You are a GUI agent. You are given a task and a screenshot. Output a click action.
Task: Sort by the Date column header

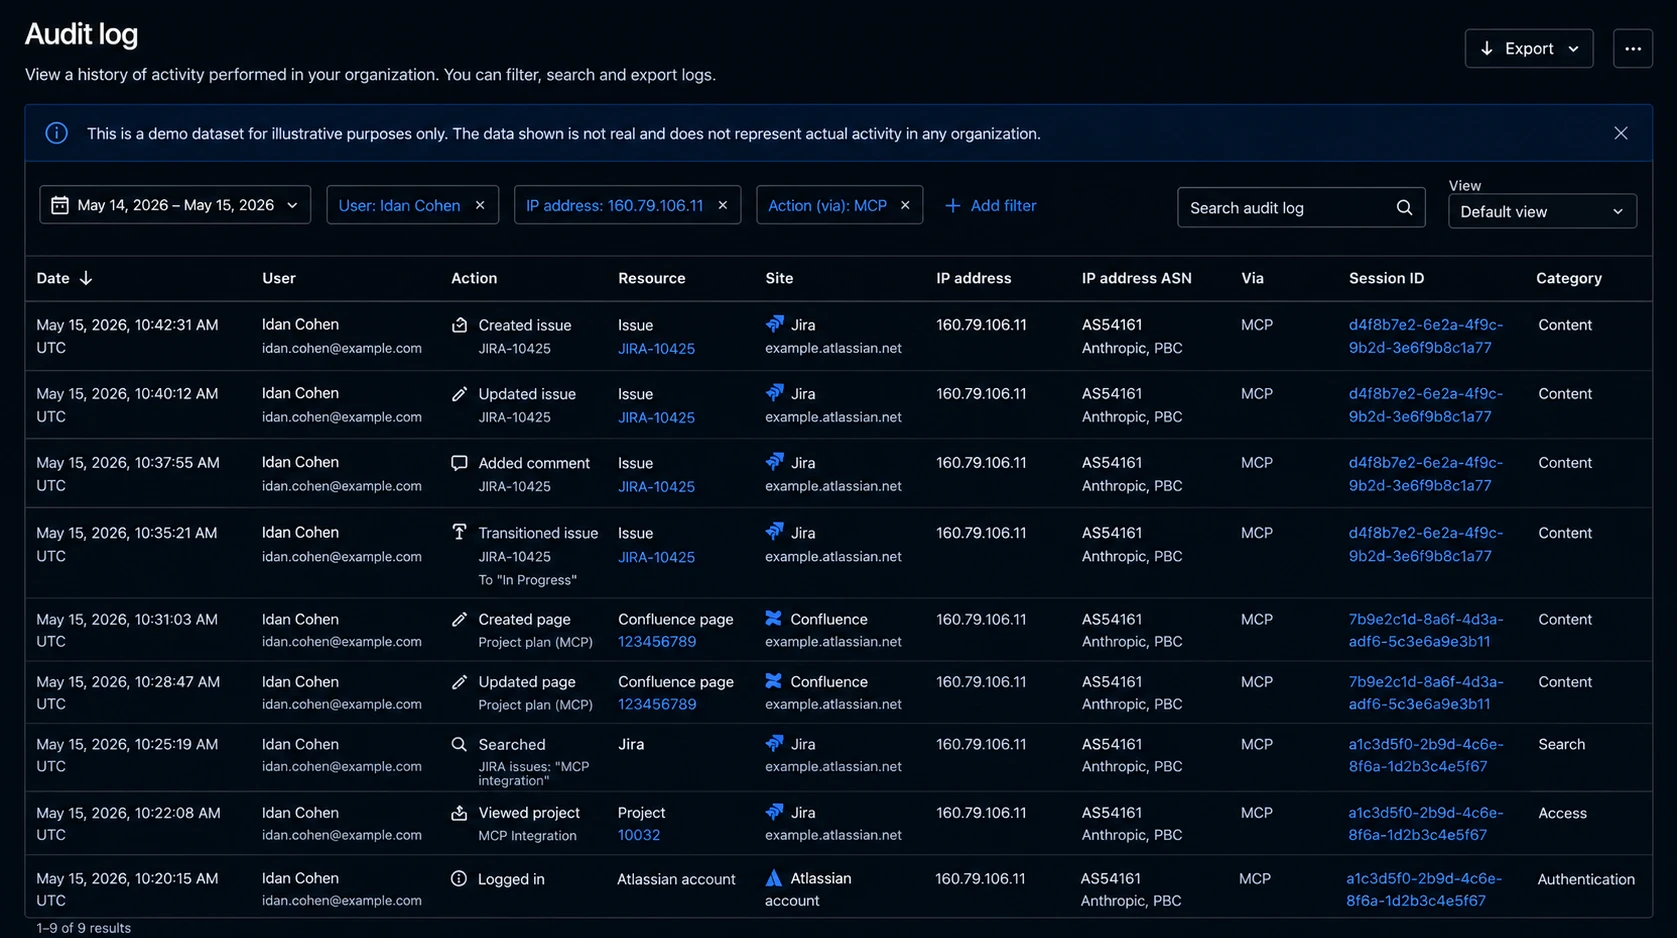(64, 278)
